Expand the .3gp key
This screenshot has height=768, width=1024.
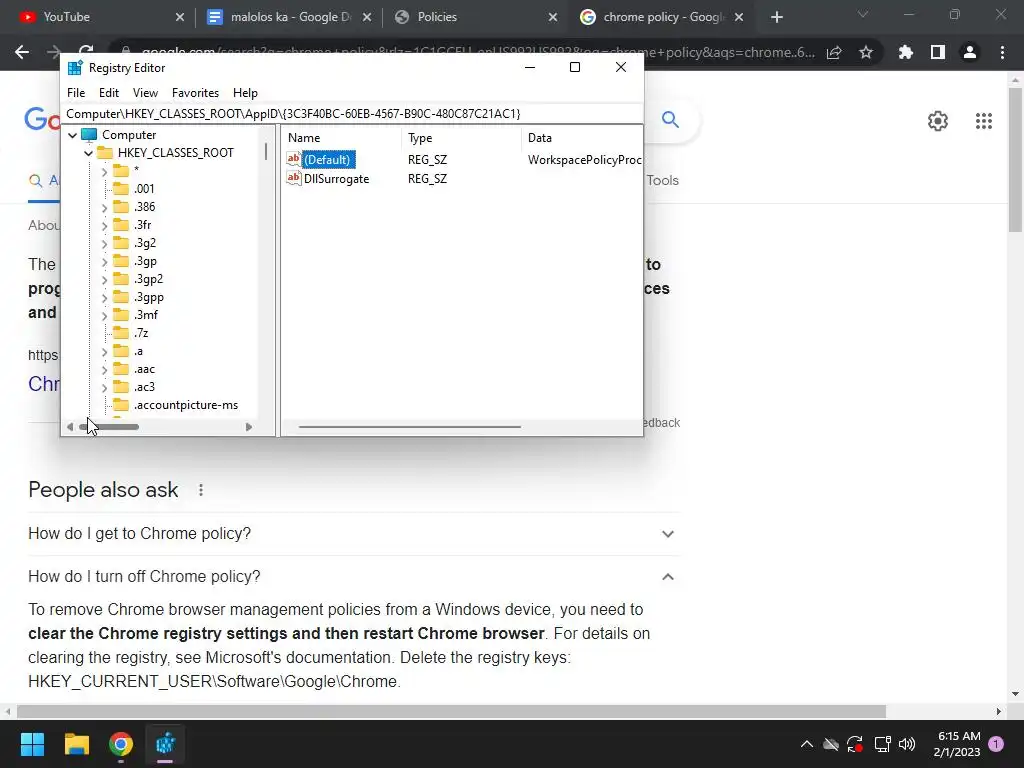click(104, 262)
